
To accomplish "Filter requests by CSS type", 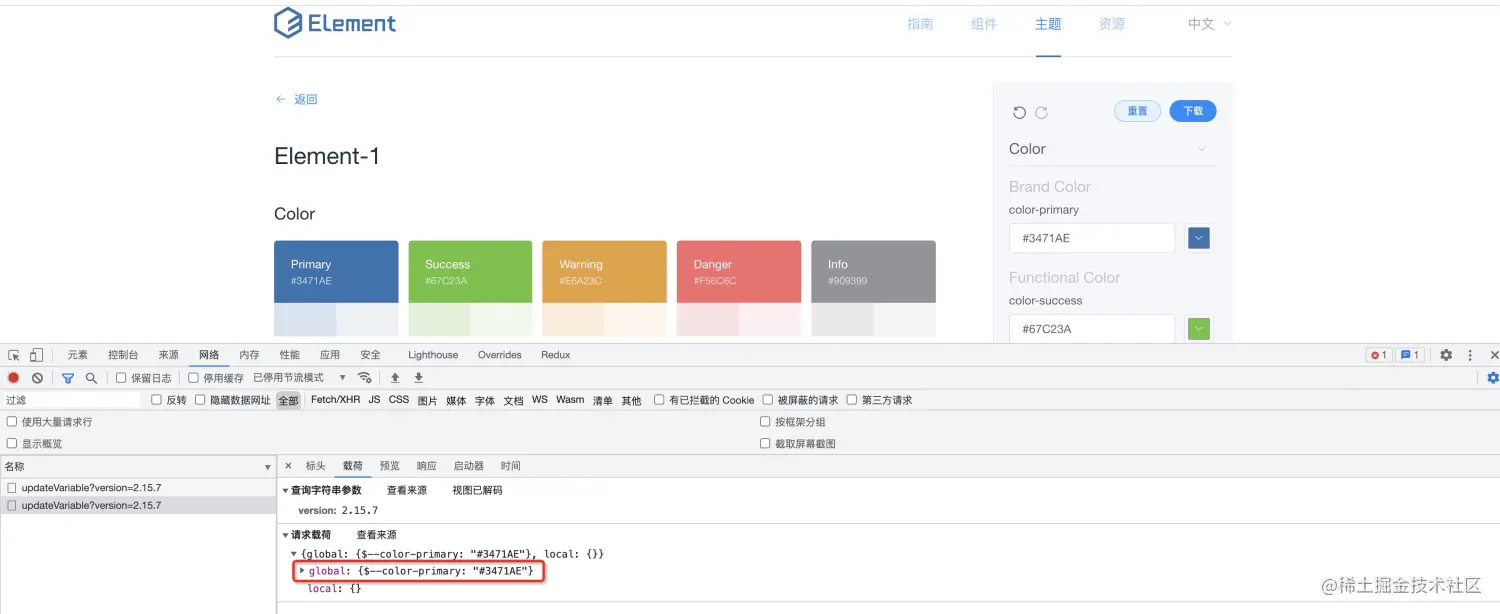I will [399, 400].
